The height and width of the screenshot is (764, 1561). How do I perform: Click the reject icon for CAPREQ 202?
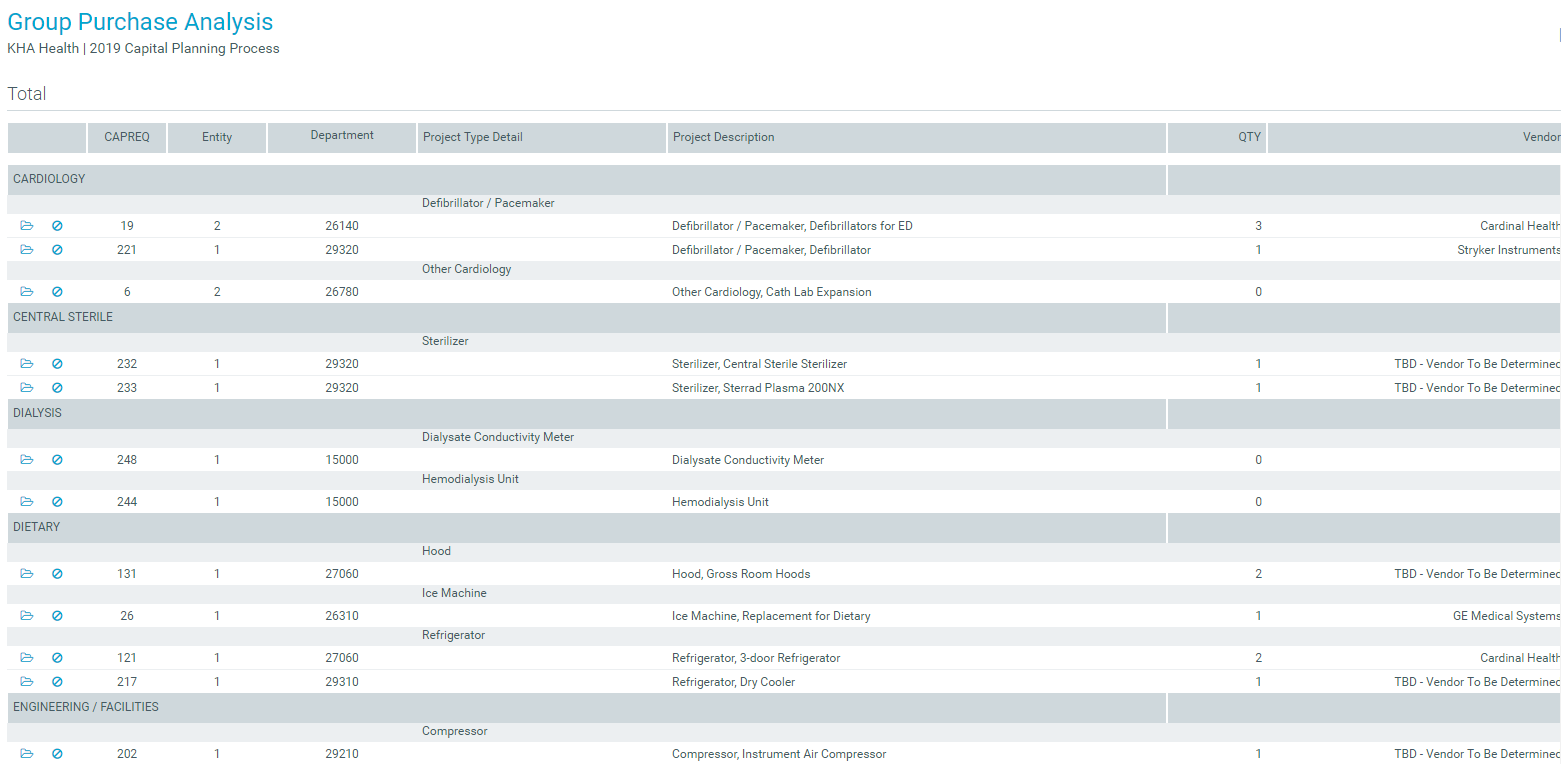[57, 754]
